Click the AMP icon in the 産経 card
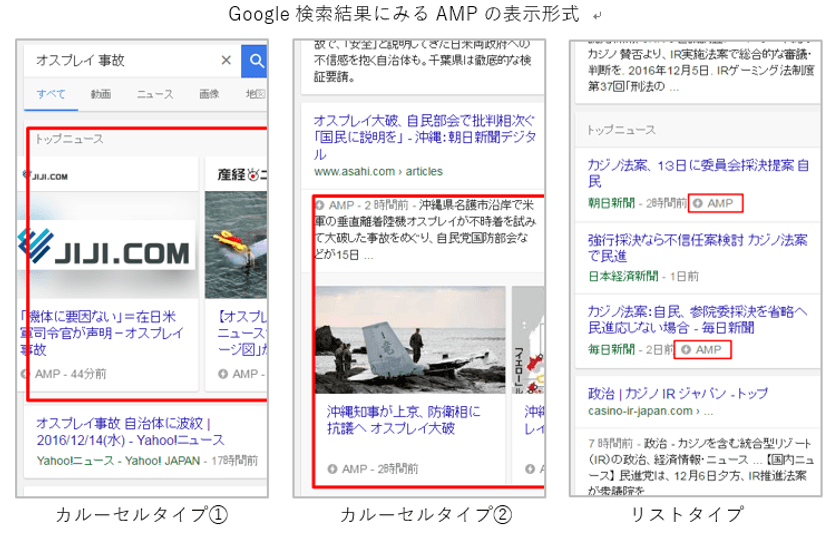840x534 pixels. coord(223,374)
